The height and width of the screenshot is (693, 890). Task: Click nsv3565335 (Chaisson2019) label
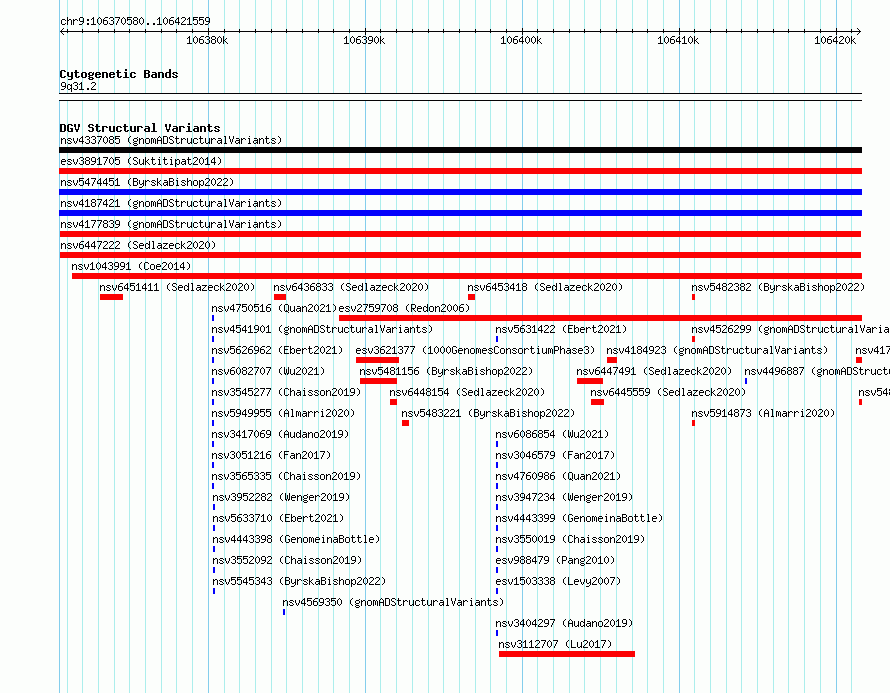tap(286, 476)
